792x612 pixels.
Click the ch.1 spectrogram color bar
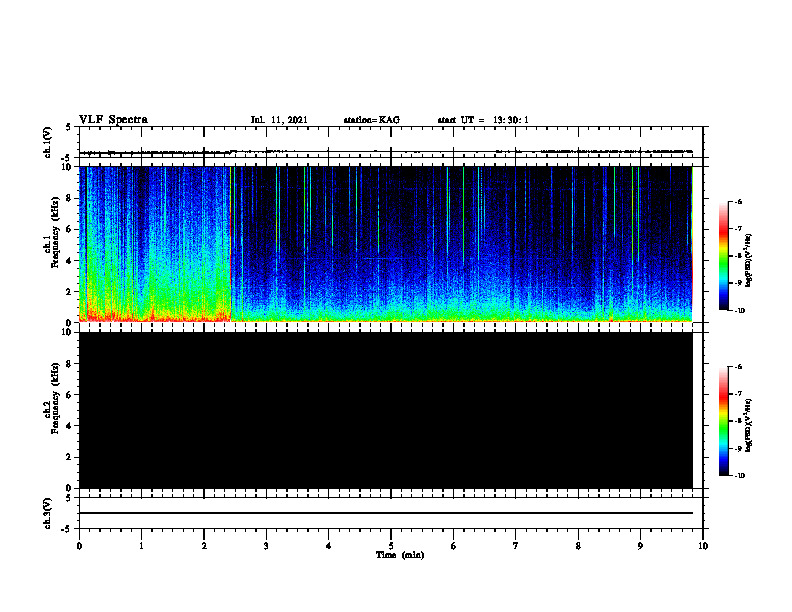pyautogui.click(x=724, y=256)
